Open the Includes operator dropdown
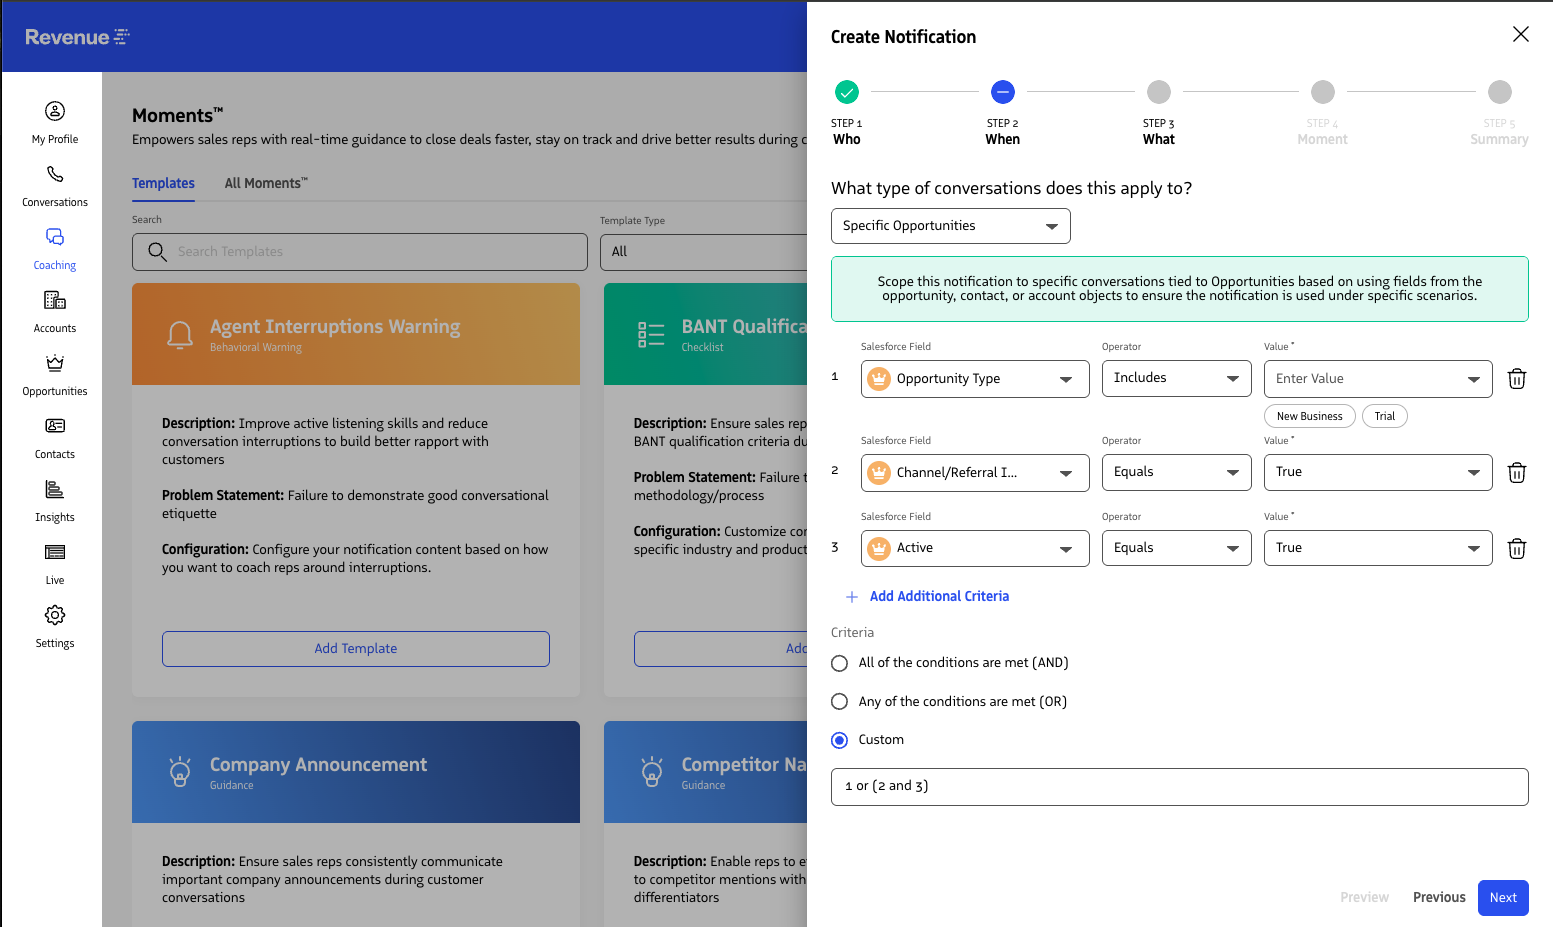1553x927 pixels. (1176, 379)
